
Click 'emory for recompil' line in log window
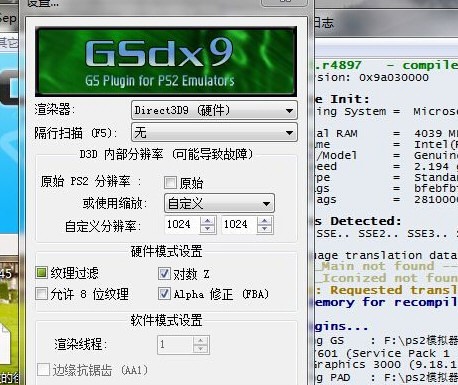(x=386, y=302)
